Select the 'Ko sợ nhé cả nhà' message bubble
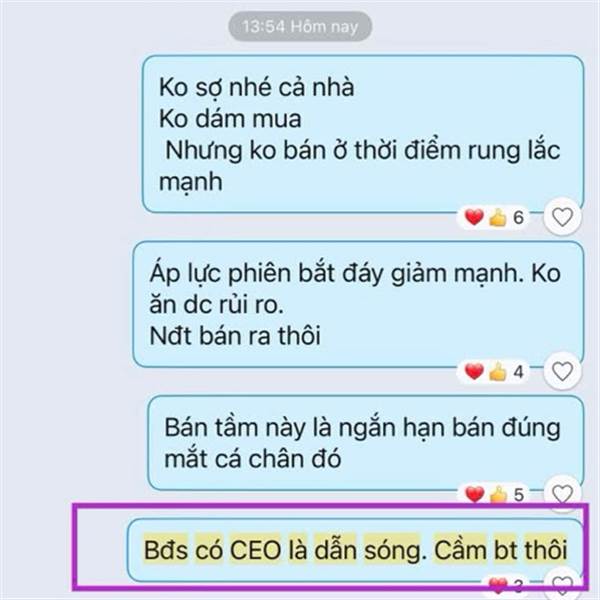Screen dimensions: 600x600 (363, 134)
